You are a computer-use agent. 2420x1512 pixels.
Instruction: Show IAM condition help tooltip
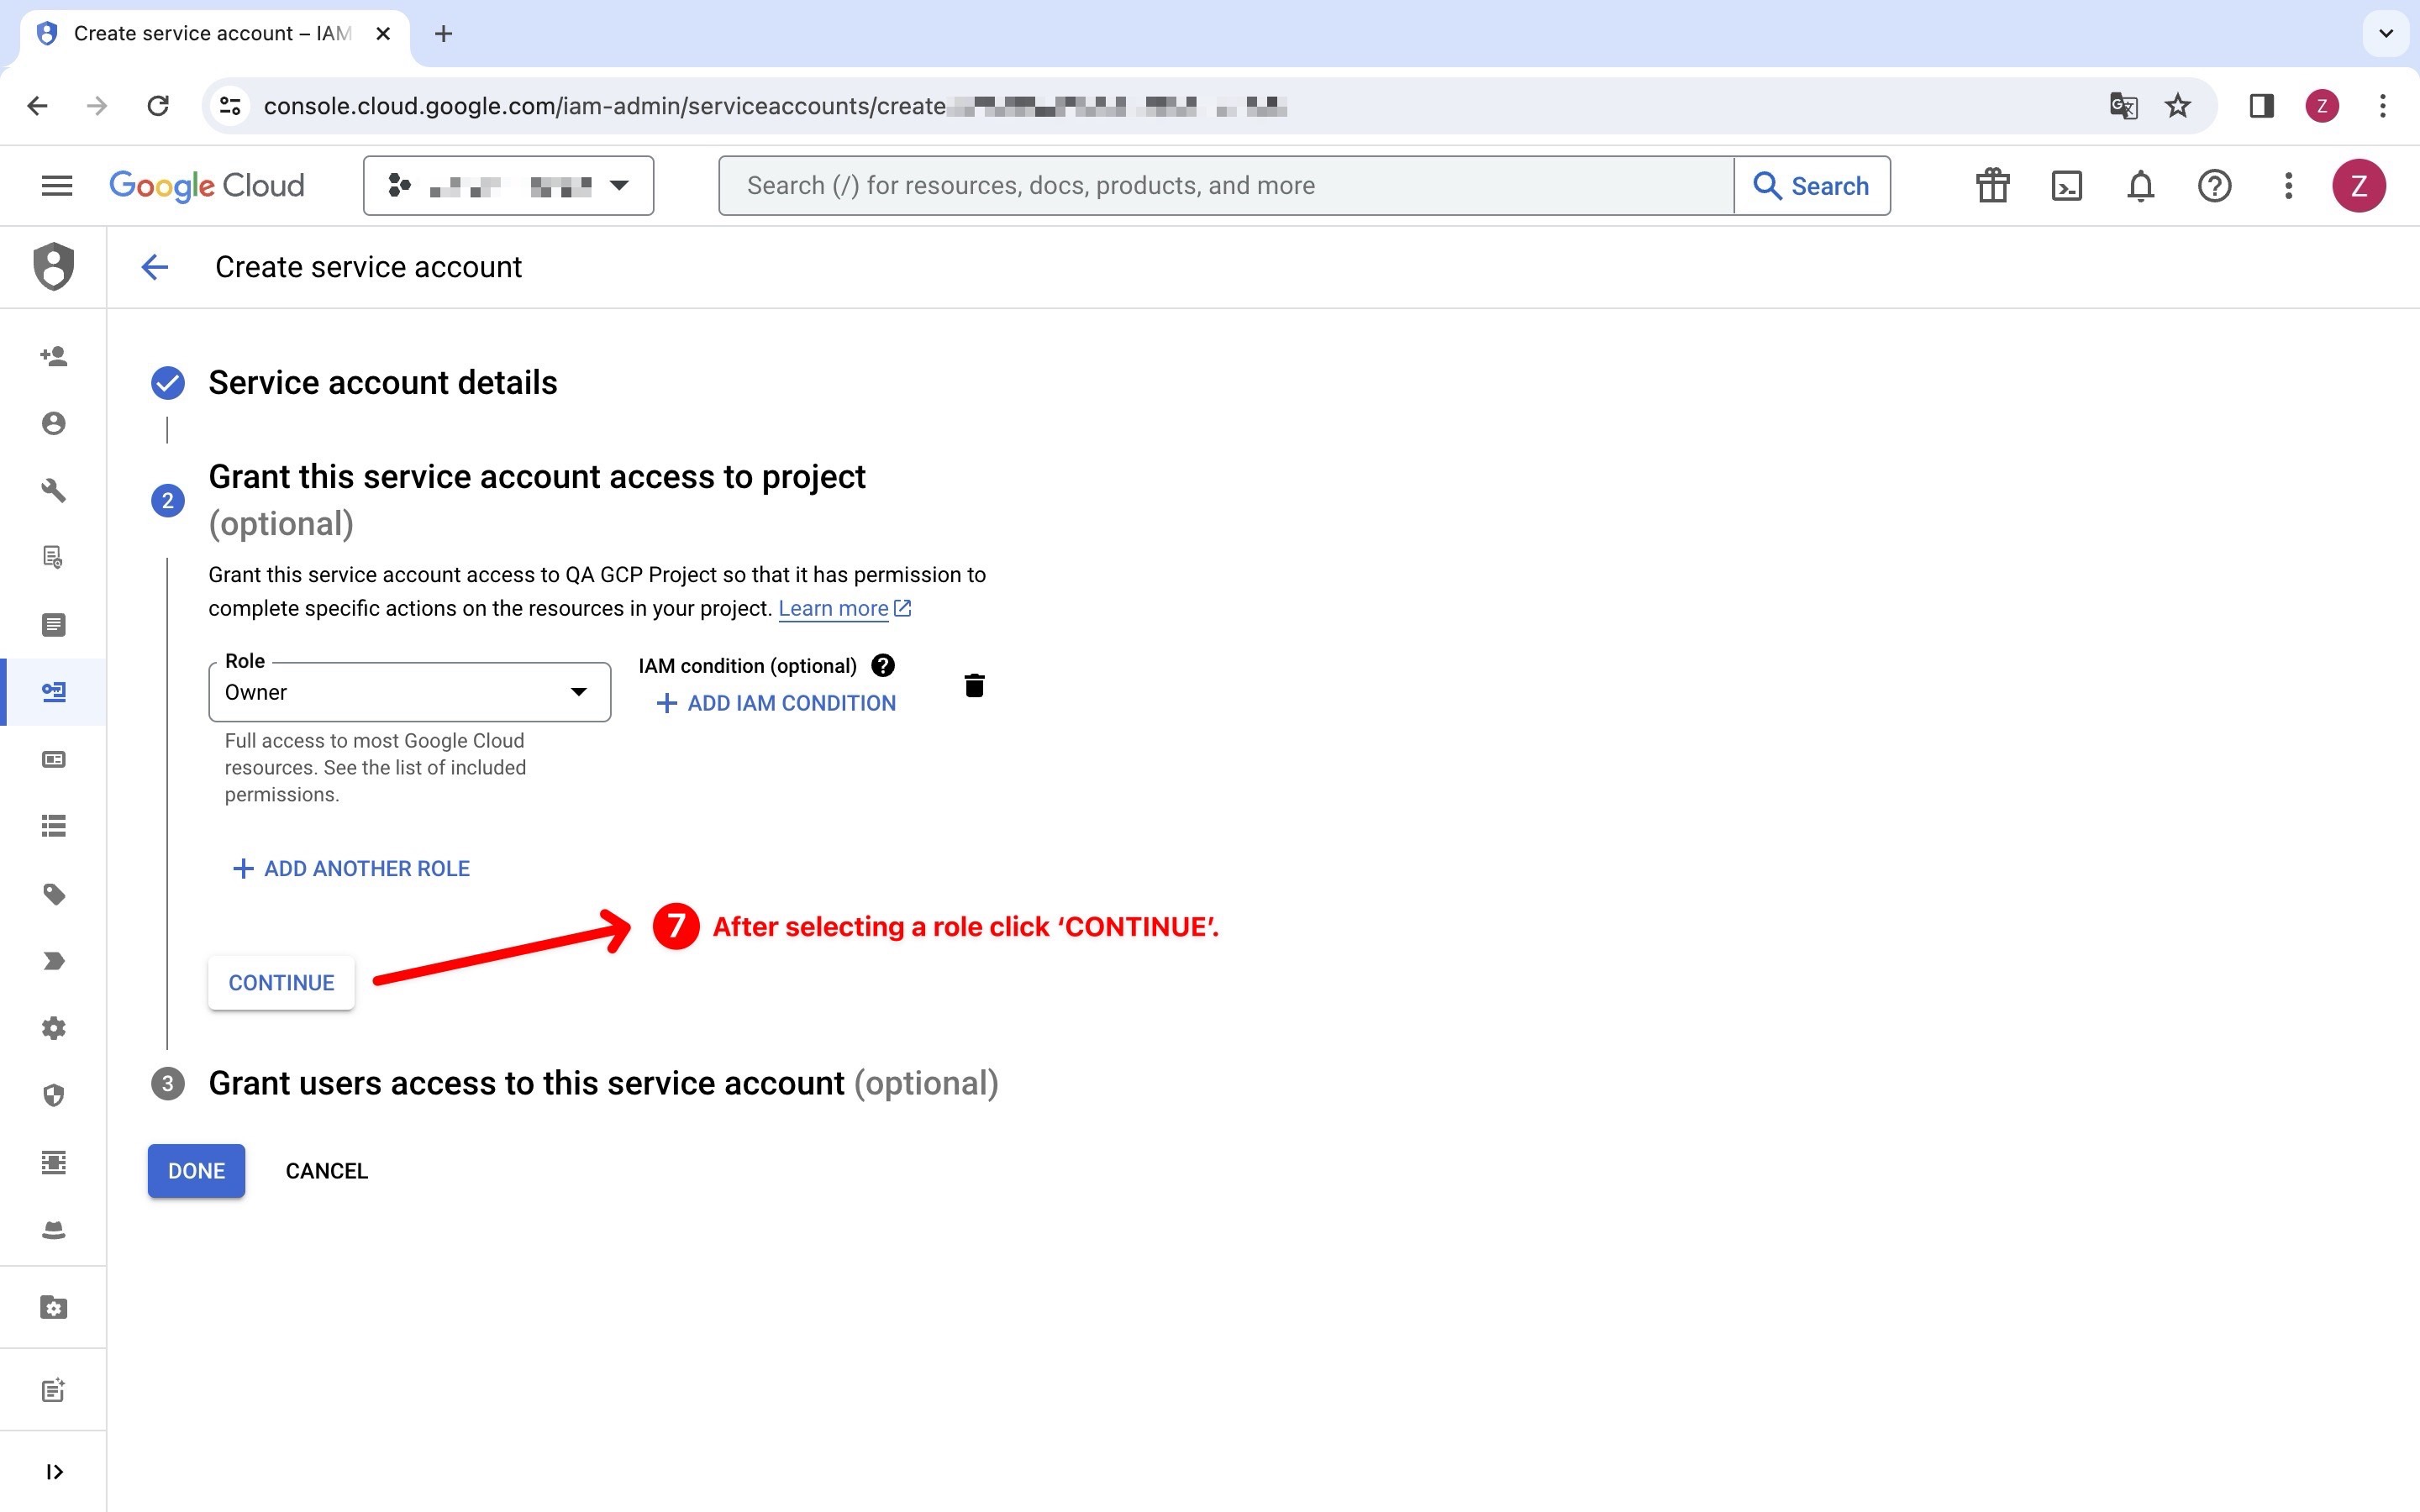[x=883, y=666]
